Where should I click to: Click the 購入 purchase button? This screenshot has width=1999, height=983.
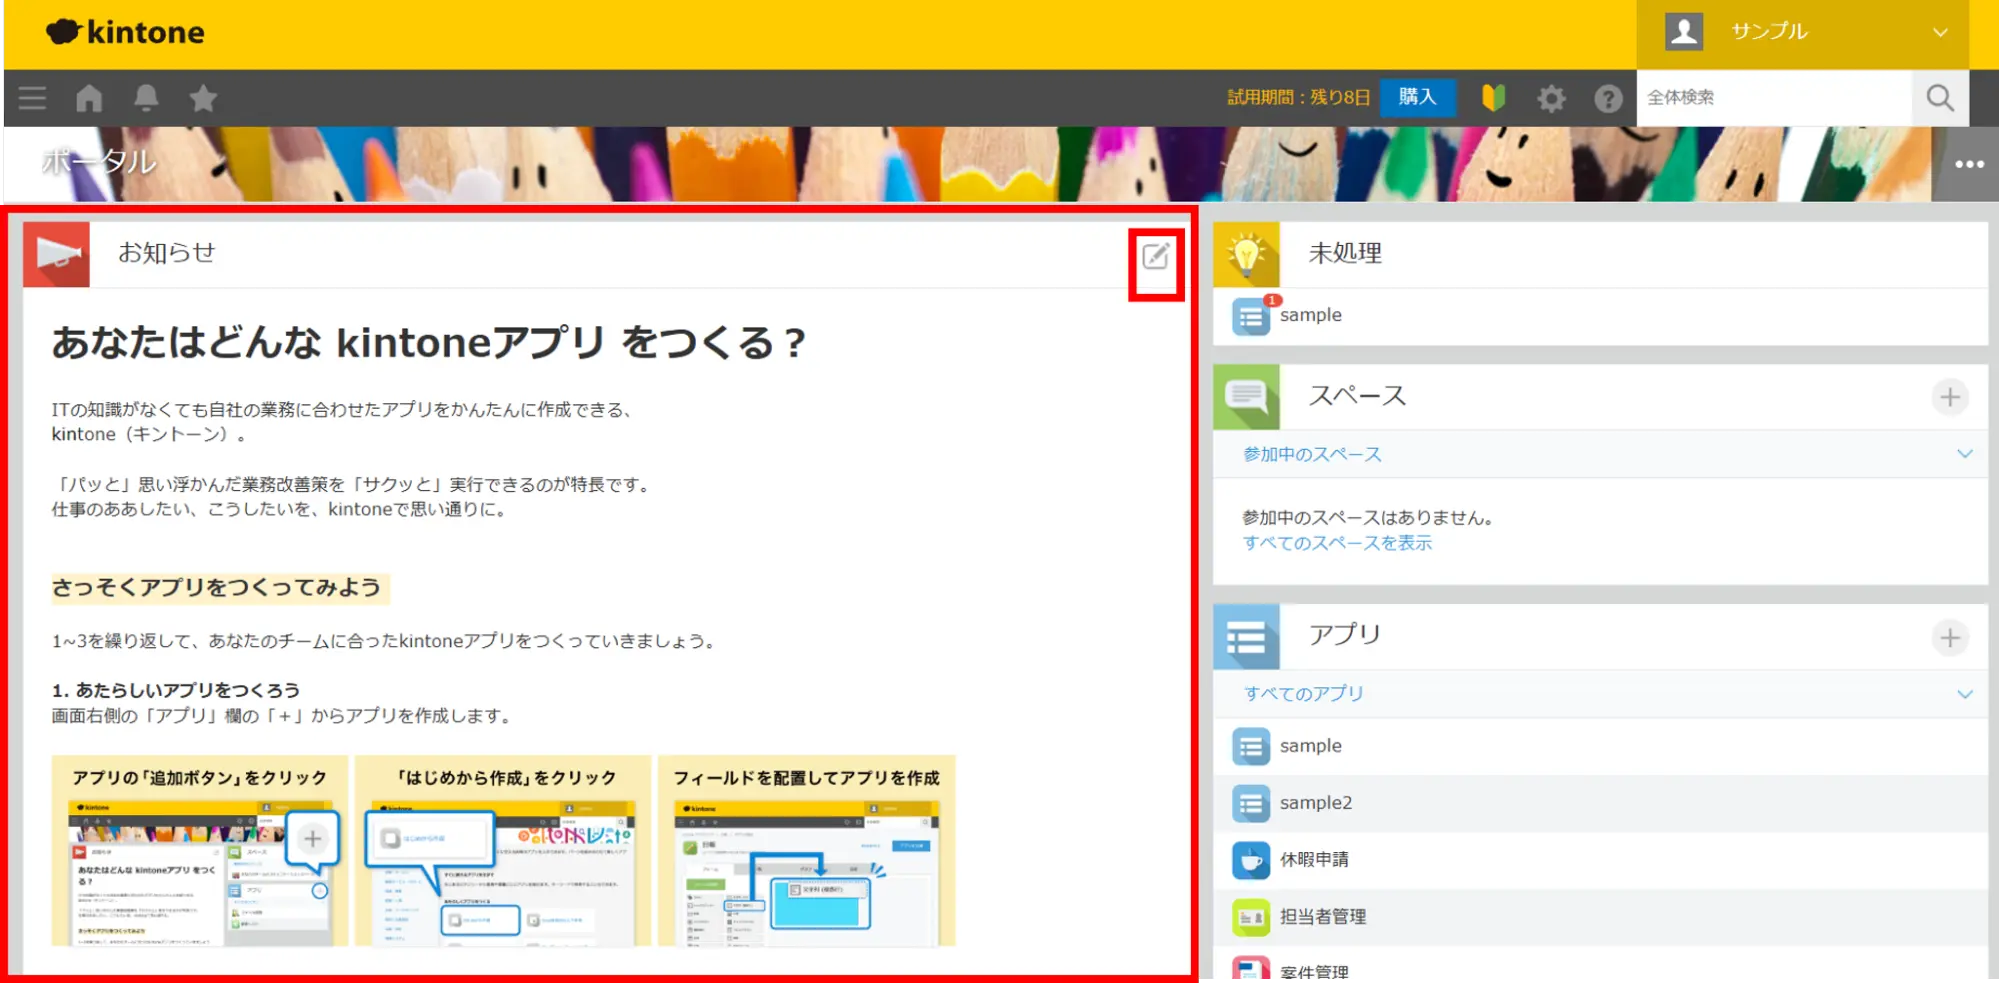click(x=1417, y=97)
